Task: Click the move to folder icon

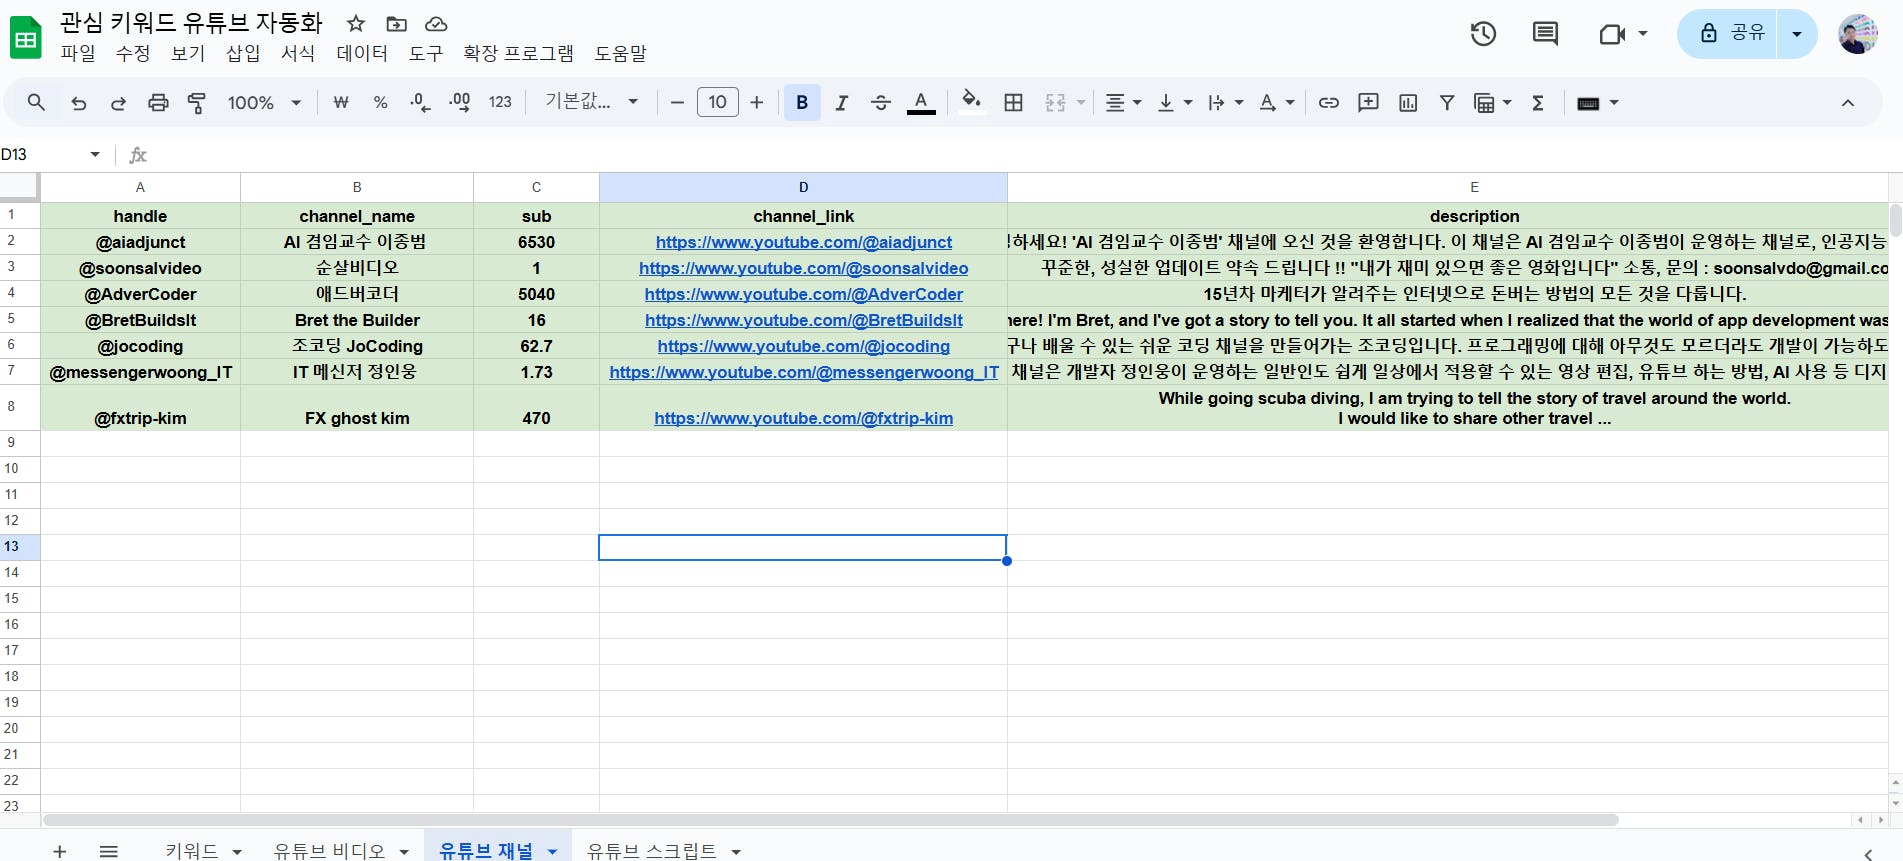Action: (396, 24)
